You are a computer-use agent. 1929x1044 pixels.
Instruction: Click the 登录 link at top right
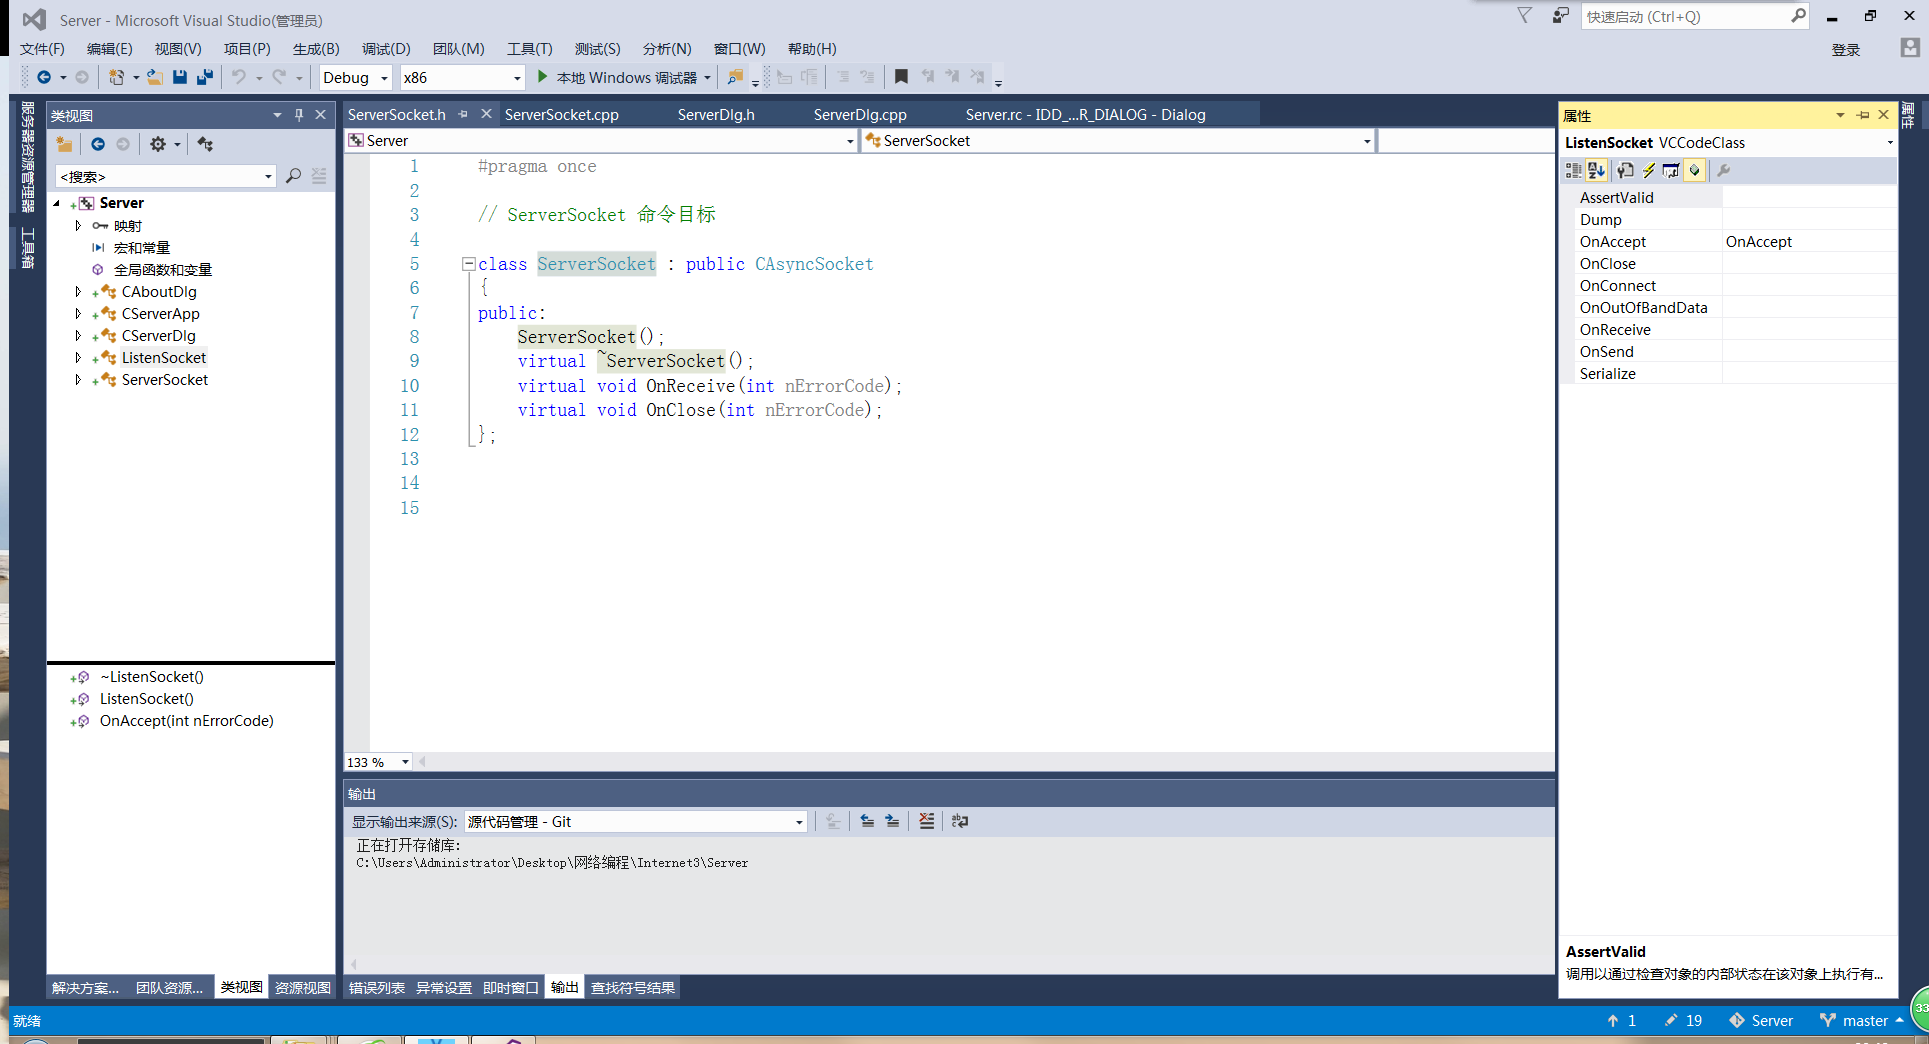(x=1846, y=50)
